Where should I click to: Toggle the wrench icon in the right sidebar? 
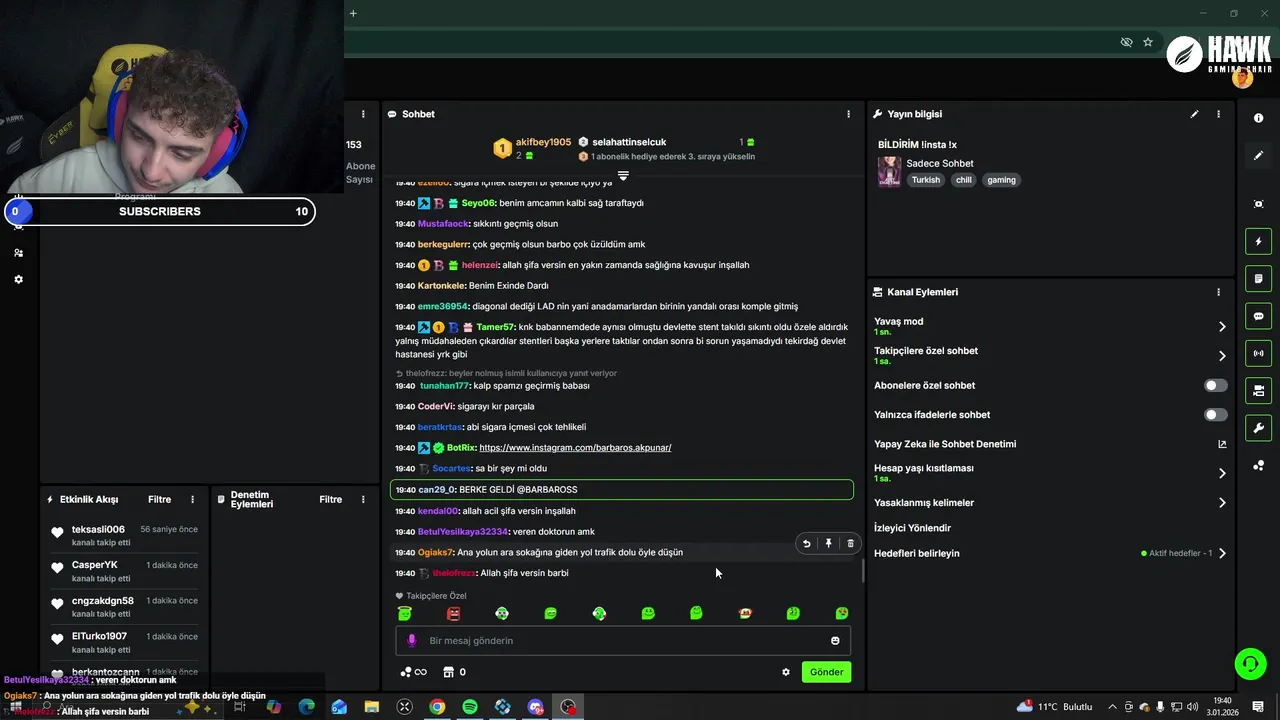(x=1258, y=428)
